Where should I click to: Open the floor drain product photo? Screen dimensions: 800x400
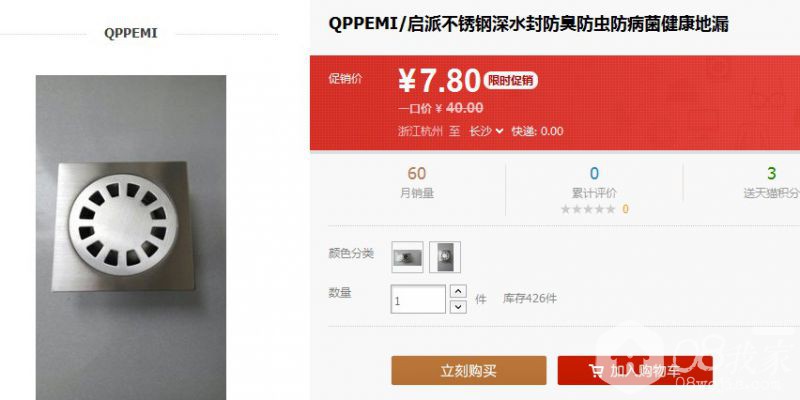point(131,237)
